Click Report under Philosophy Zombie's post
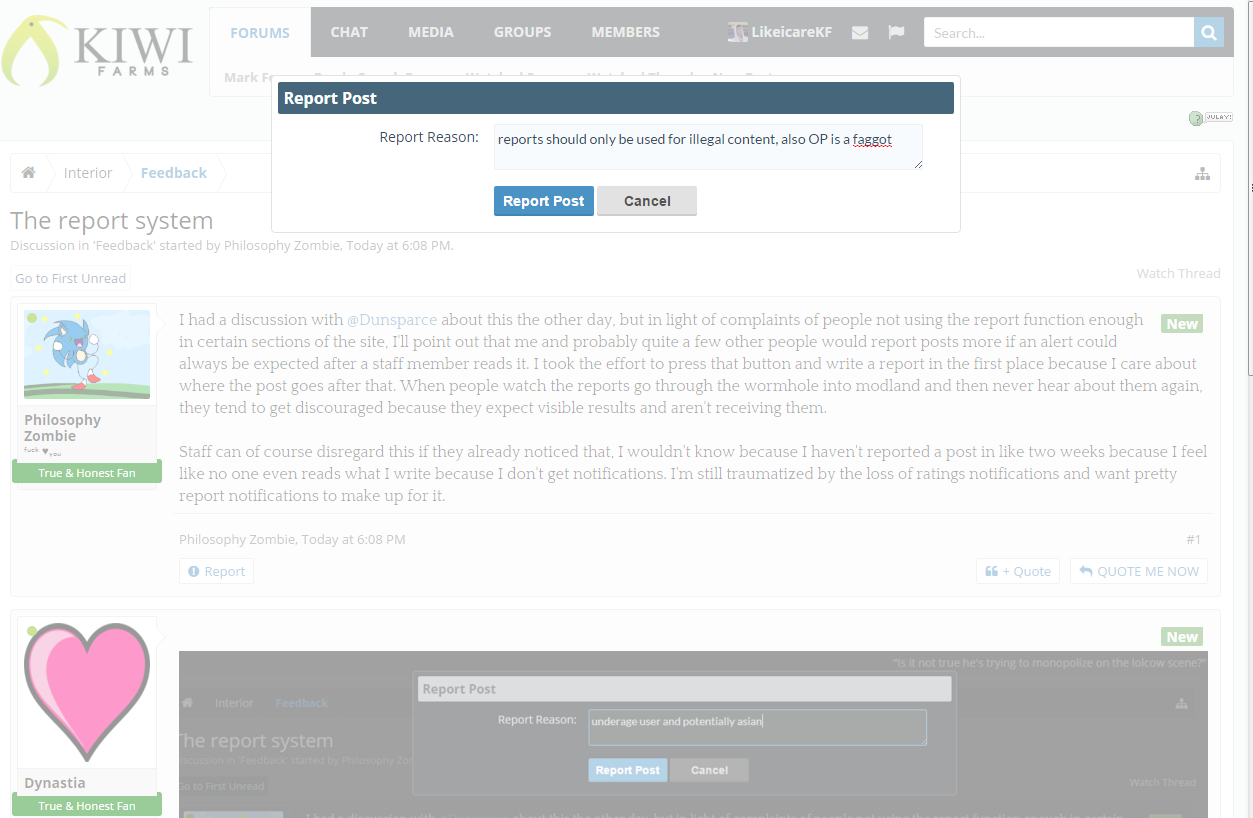The image size is (1253, 818). (216, 571)
